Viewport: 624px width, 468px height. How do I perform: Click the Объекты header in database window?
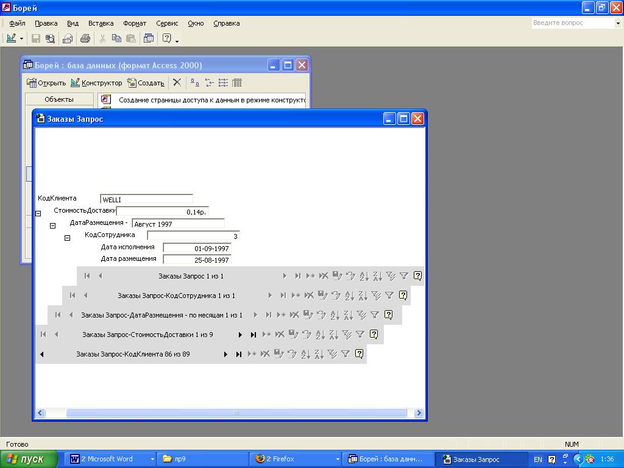point(59,99)
